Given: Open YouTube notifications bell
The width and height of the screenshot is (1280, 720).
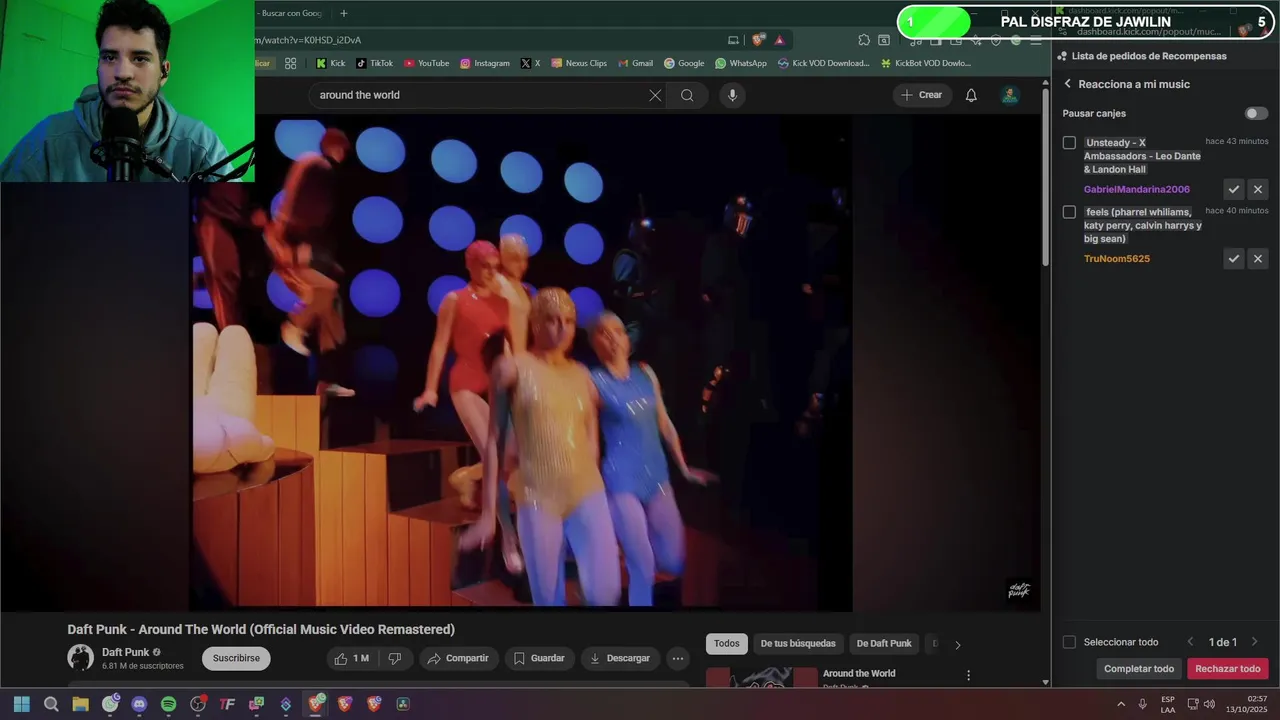Looking at the screenshot, I should pos(971,95).
